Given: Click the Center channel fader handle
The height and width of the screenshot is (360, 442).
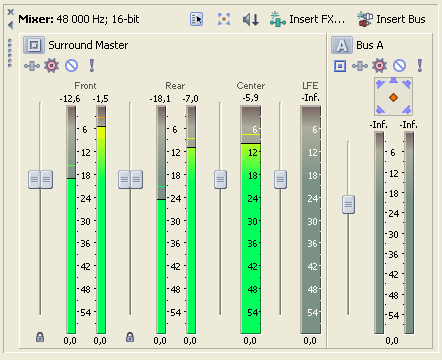Looking at the screenshot, I should click(220, 179).
